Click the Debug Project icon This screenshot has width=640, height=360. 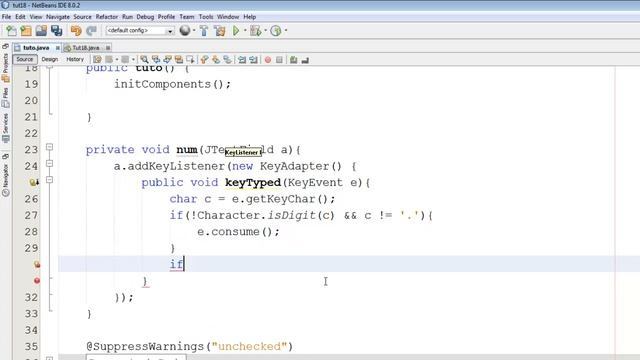pos(256,31)
